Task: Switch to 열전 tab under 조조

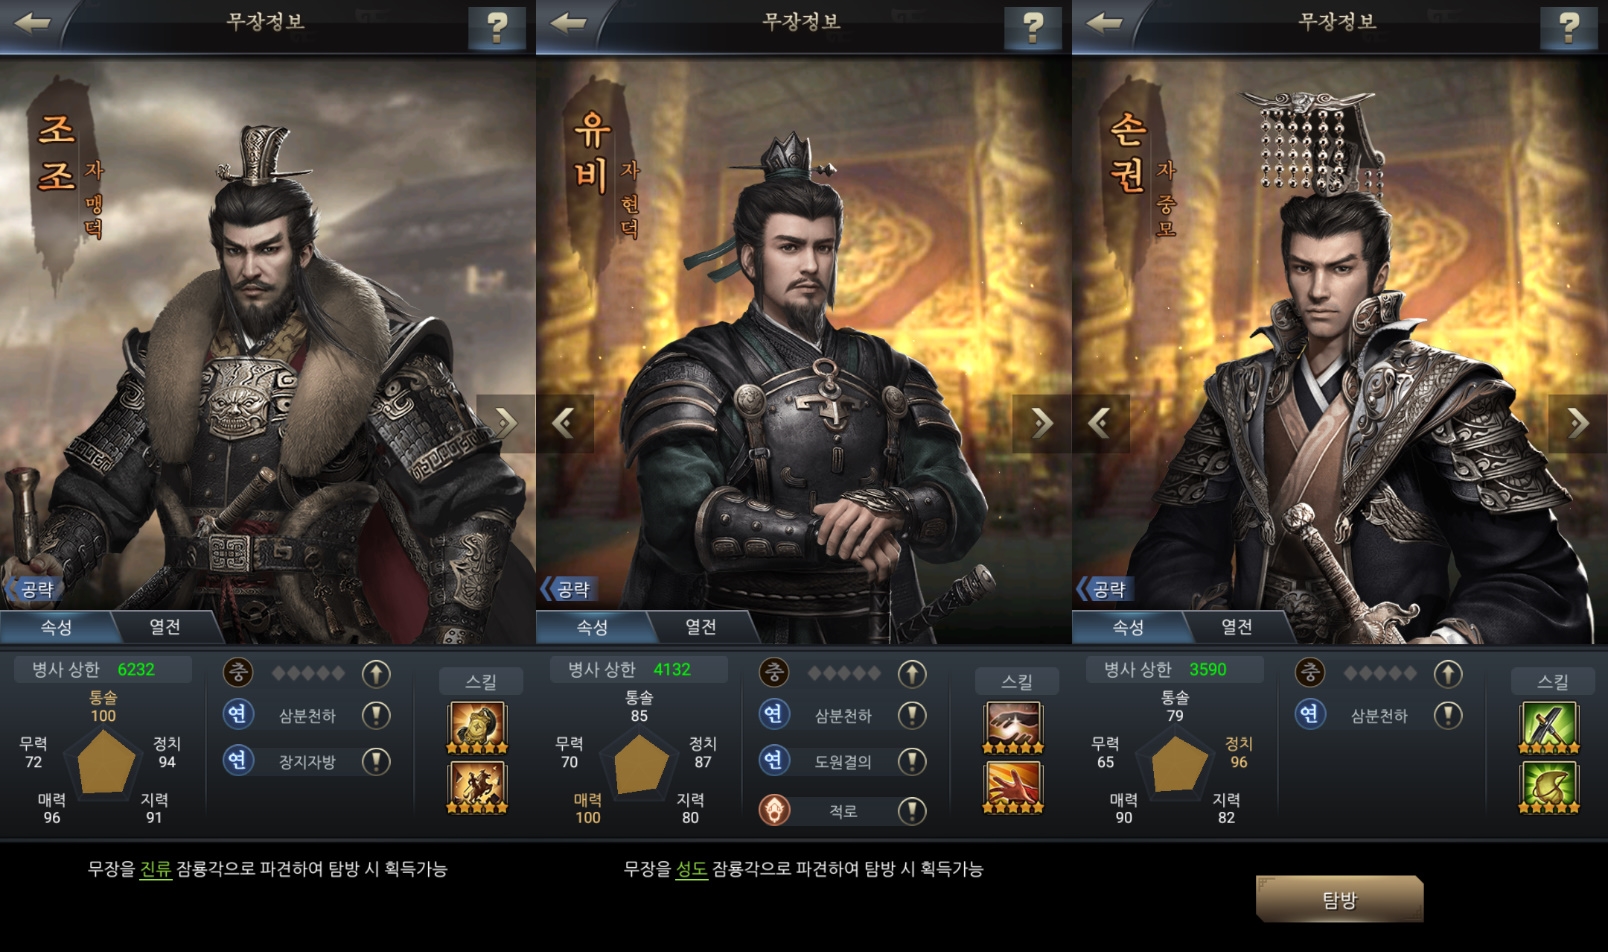Action: click(x=164, y=627)
